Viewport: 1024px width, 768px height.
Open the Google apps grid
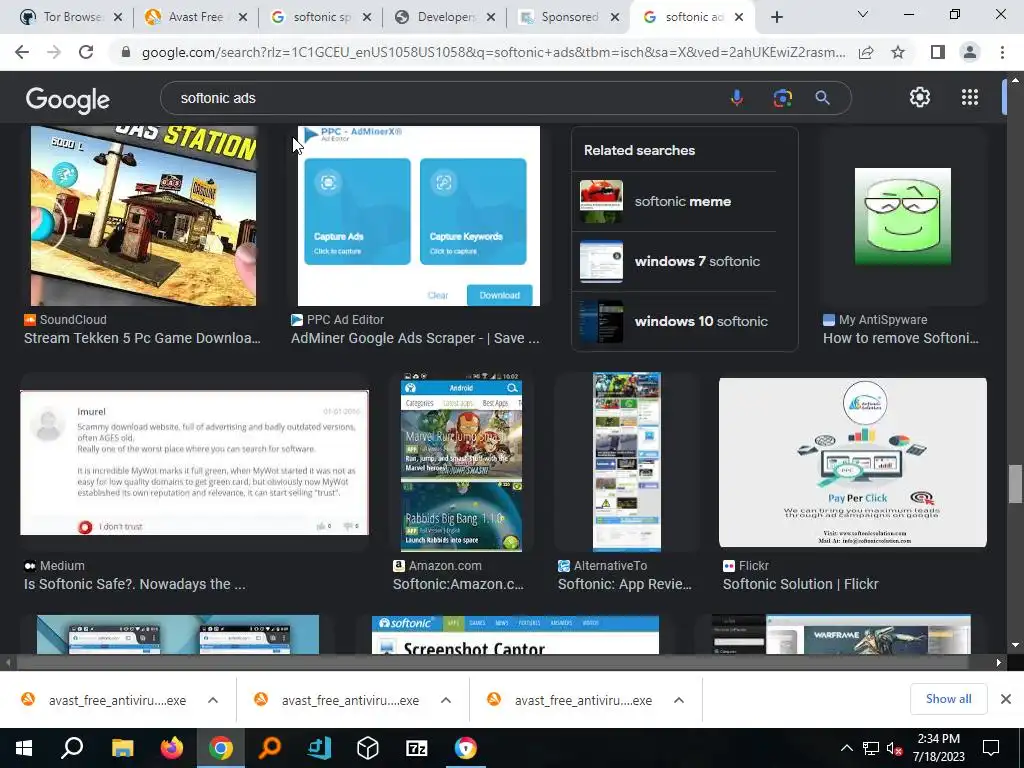[970, 97]
